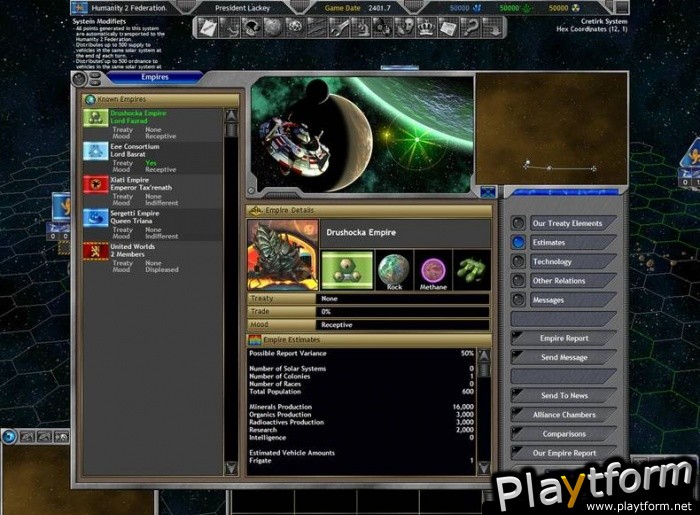Click the fourth small icon beside the minimap globe
Image resolution: width=700 pixels, height=515 pixels.
62,436
